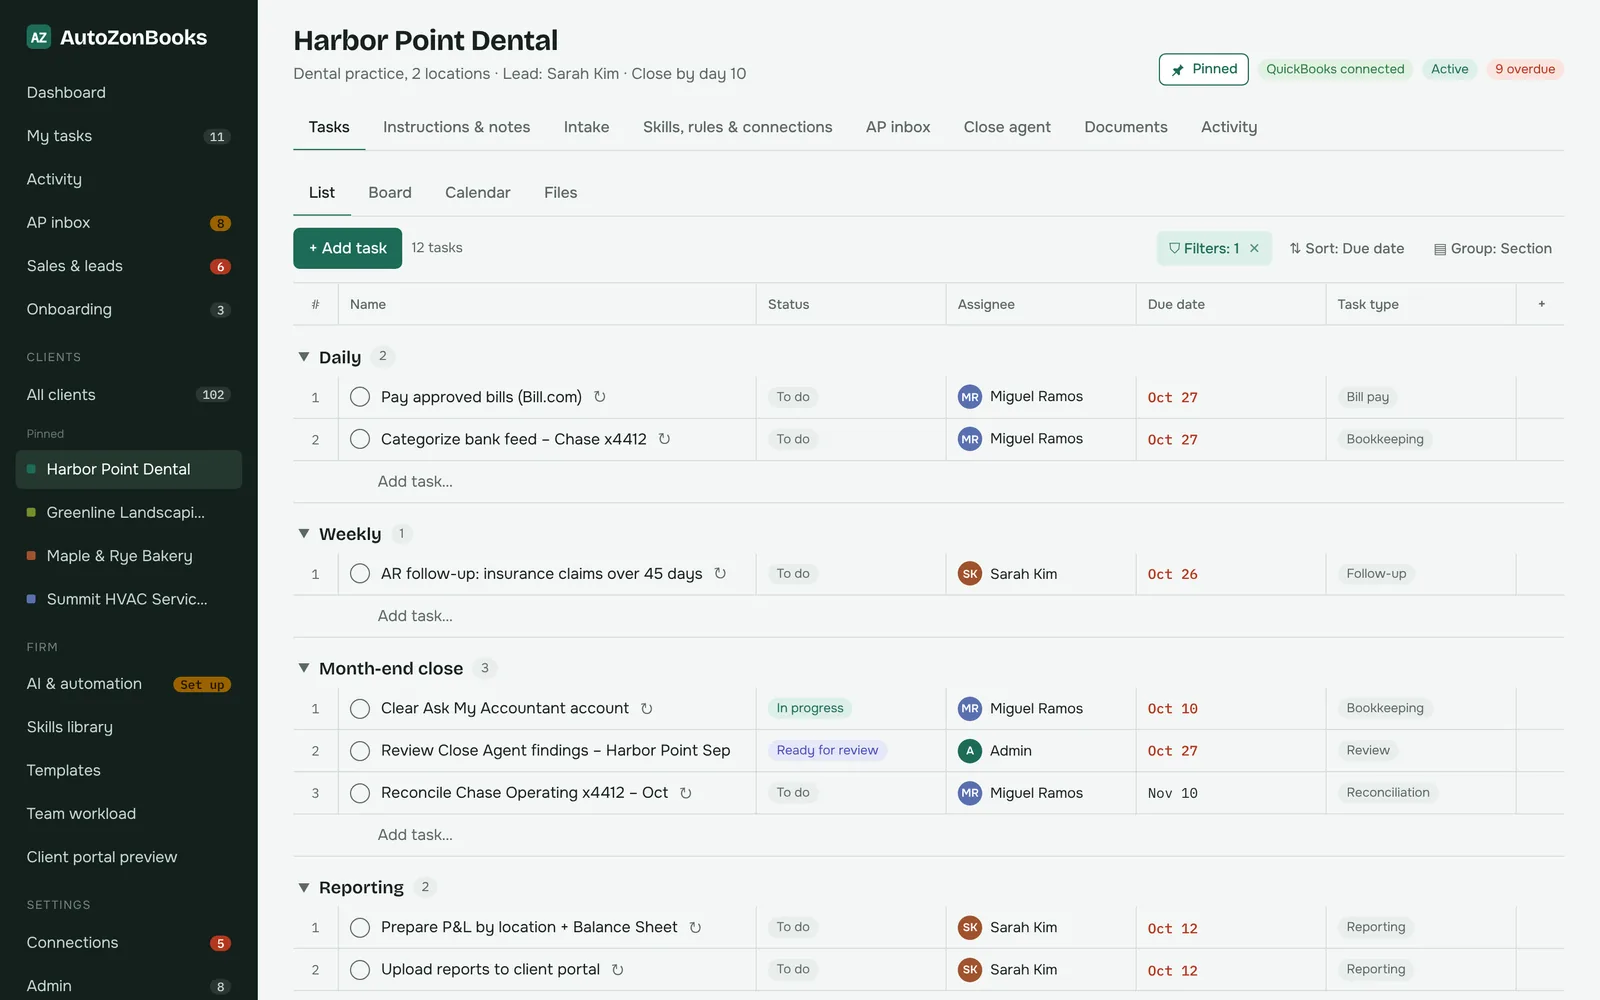Open the Close agent tab
This screenshot has height=1000, width=1600.
(x=1007, y=127)
